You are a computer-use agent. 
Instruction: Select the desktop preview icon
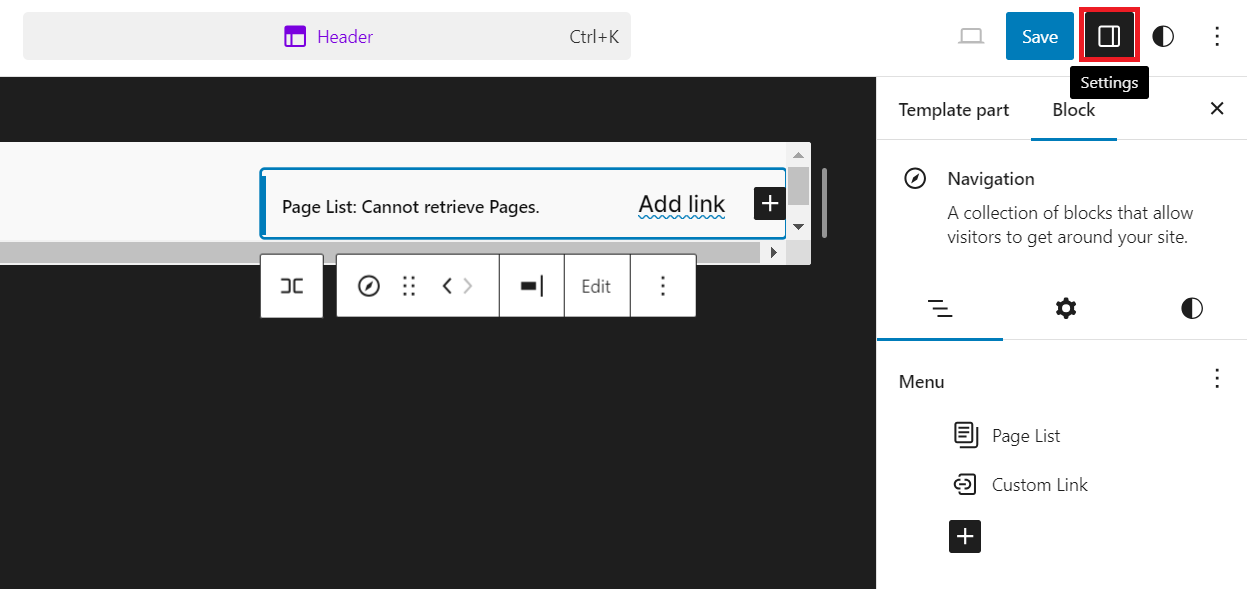970,35
